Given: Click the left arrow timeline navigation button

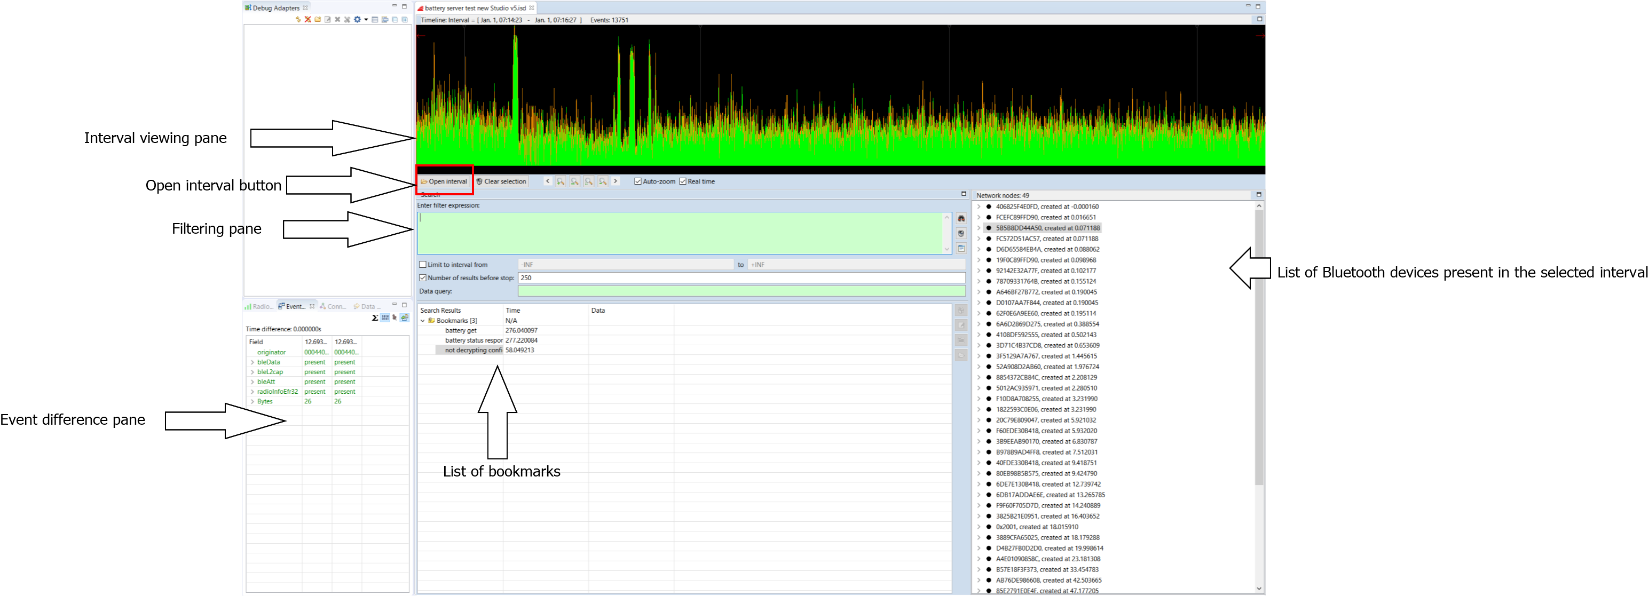Looking at the screenshot, I should tap(547, 182).
